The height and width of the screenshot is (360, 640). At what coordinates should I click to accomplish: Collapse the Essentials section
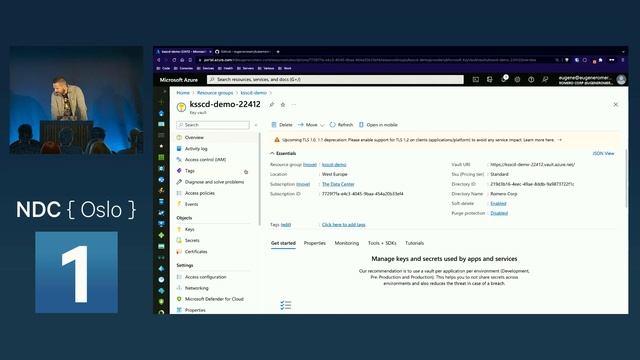click(x=283, y=153)
